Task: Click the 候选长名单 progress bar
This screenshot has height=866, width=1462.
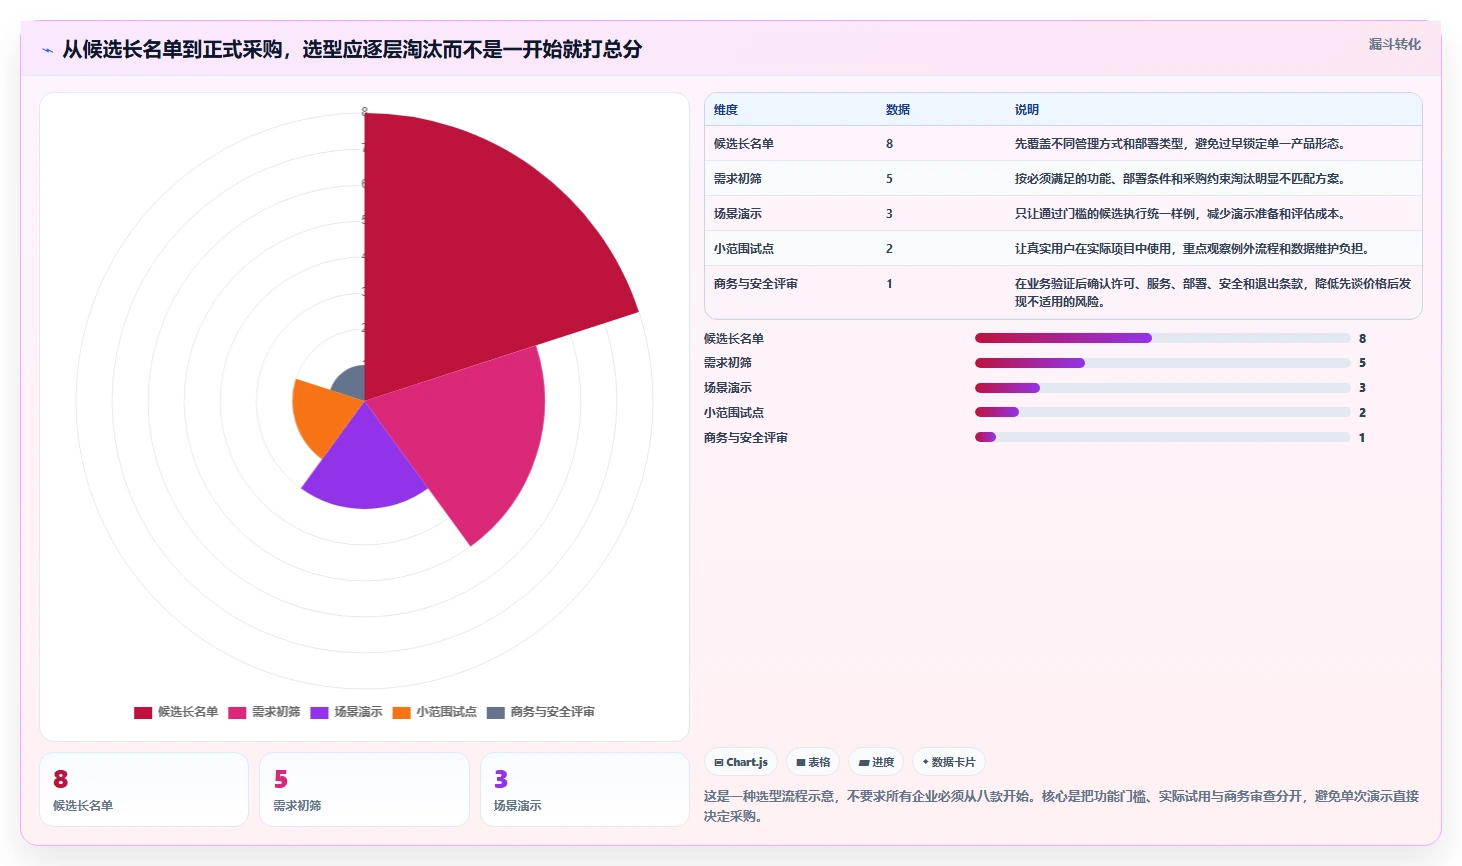Action: pyautogui.click(x=1162, y=338)
